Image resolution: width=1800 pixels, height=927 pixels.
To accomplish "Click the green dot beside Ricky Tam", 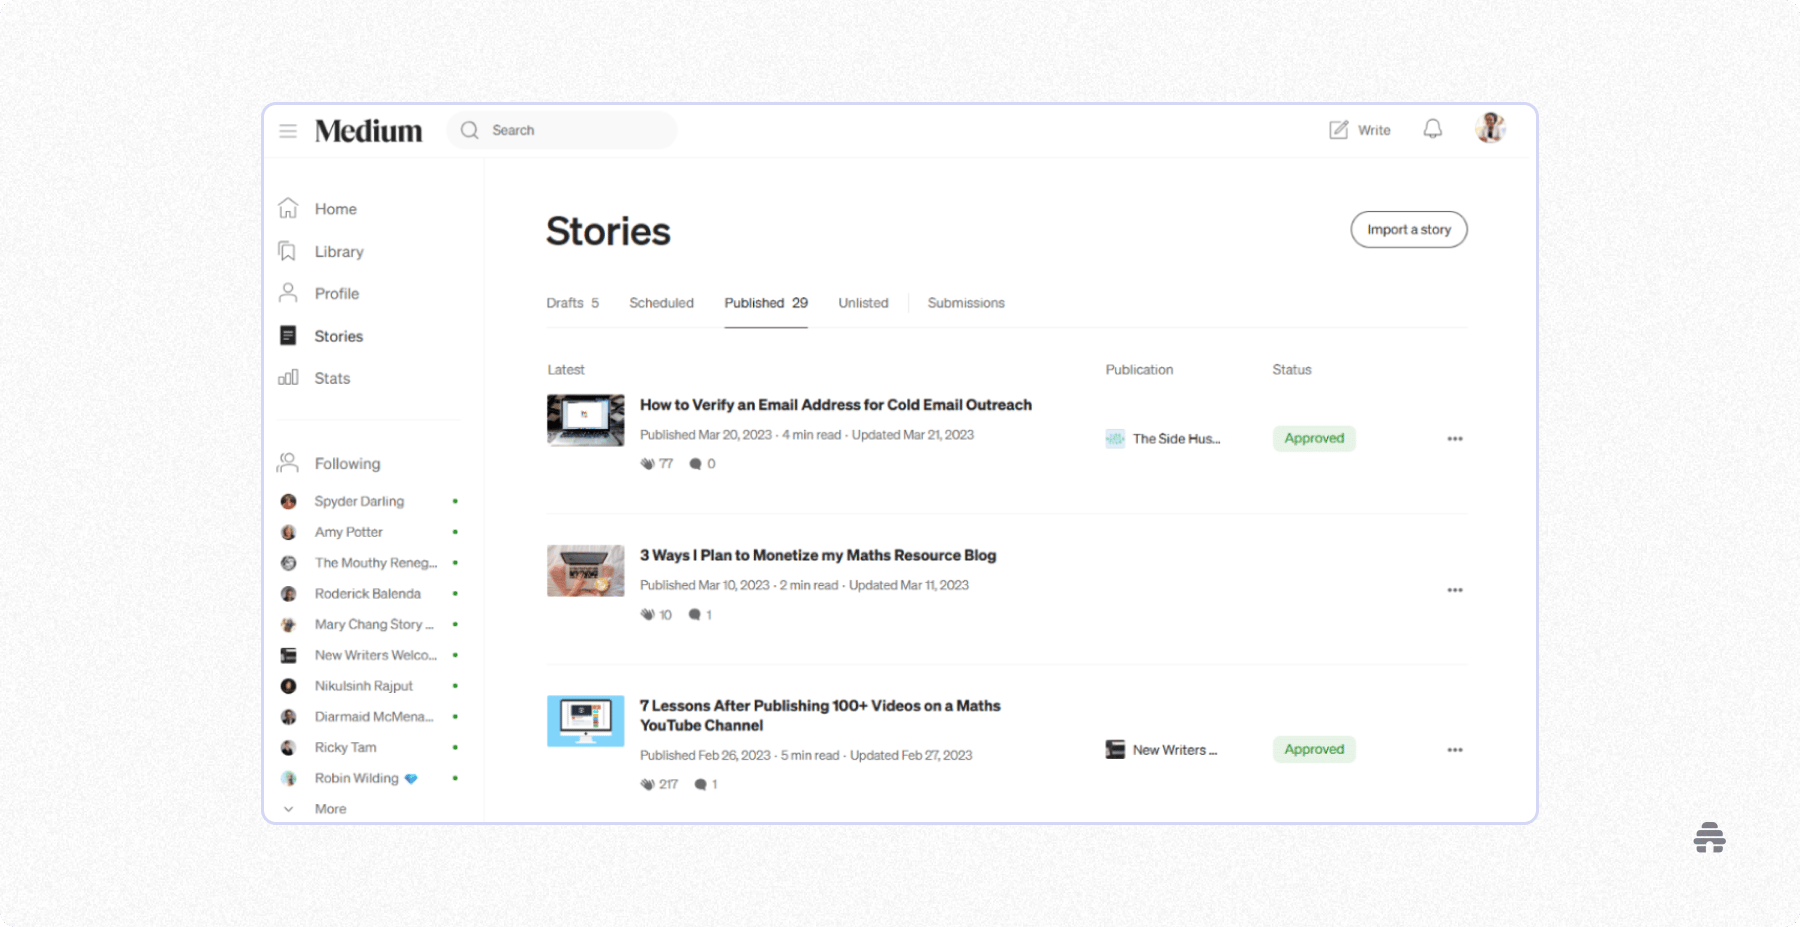I will 456,747.
